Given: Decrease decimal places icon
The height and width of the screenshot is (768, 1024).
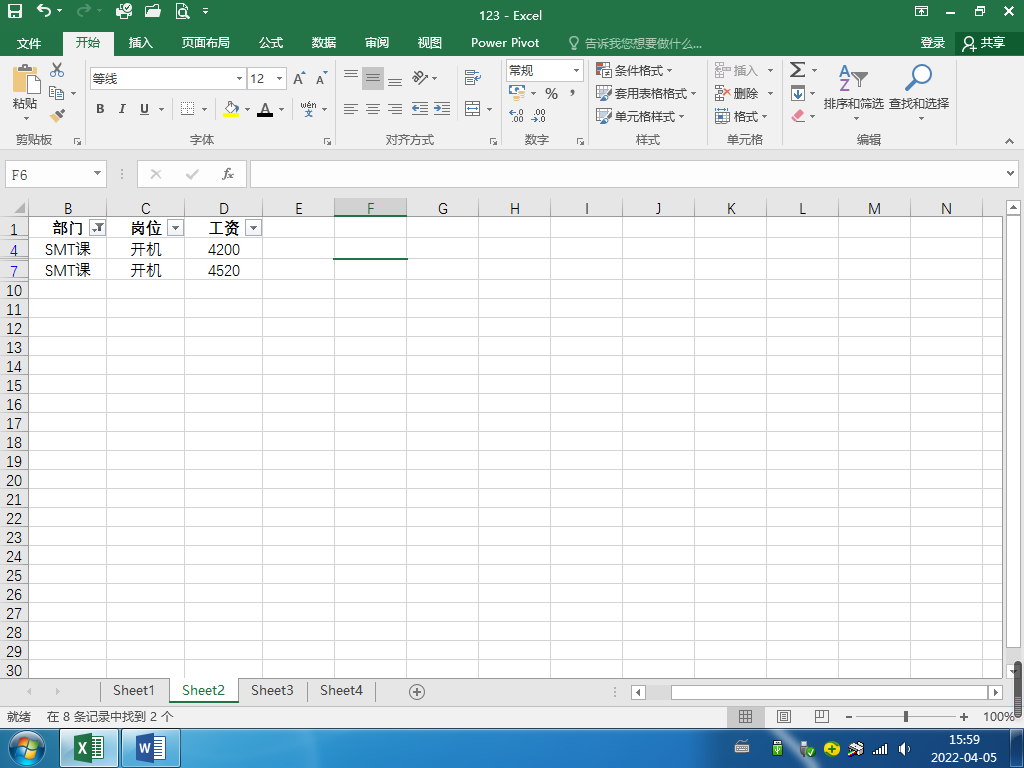Looking at the screenshot, I should (x=539, y=116).
